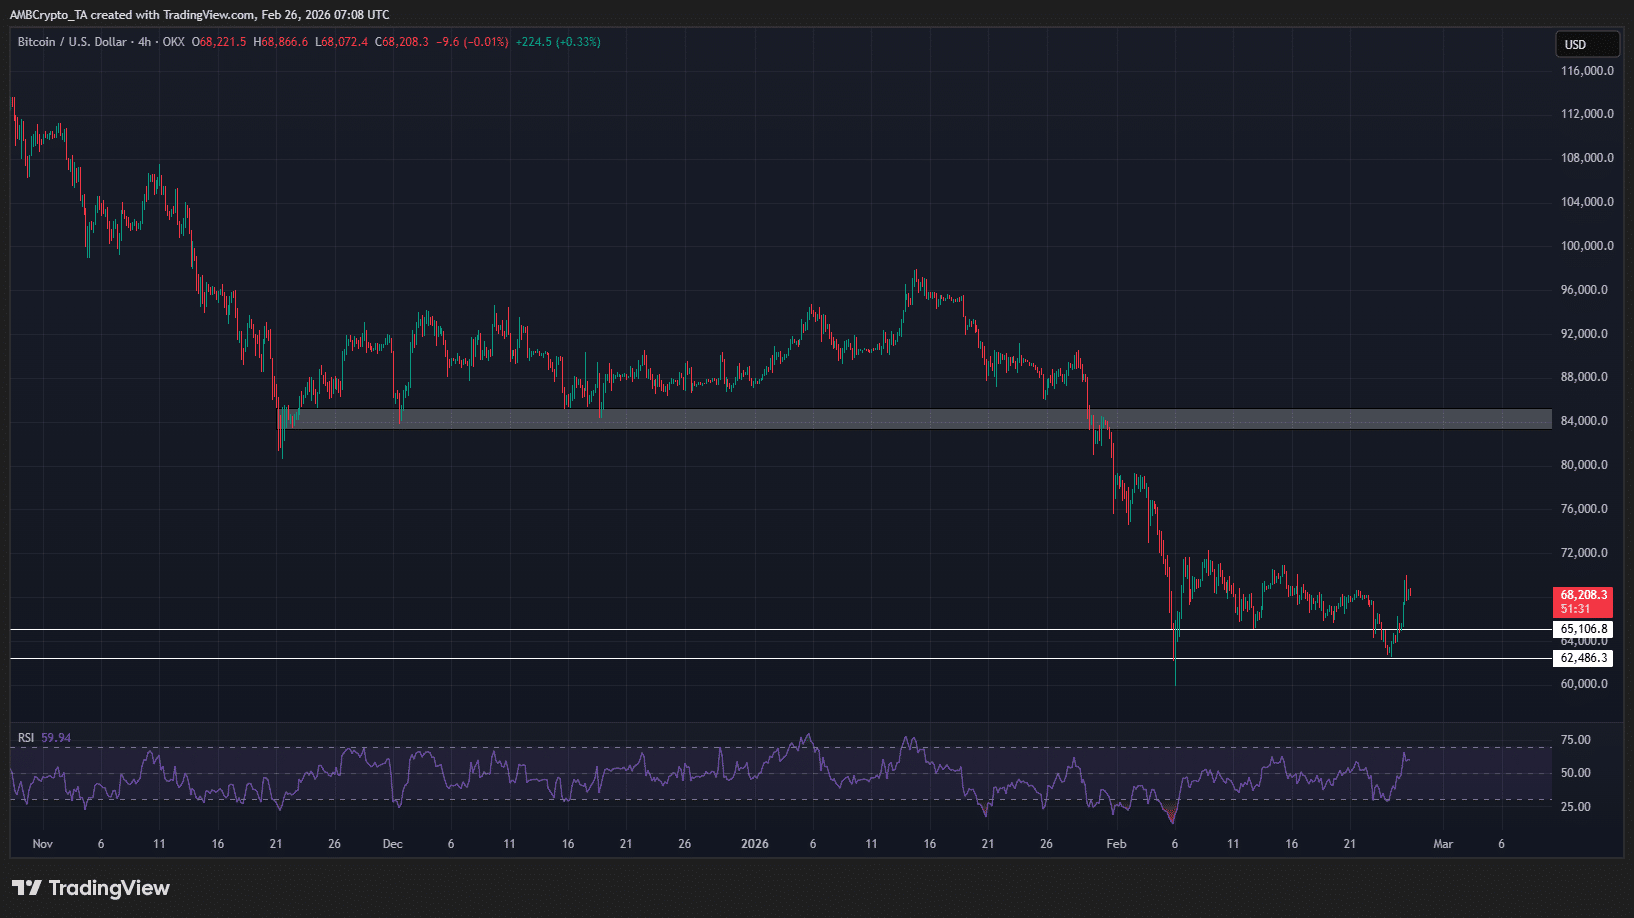The width and height of the screenshot is (1634, 918).
Task: Click the 2026 label on the time axis
Action: (x=755, y=844)
